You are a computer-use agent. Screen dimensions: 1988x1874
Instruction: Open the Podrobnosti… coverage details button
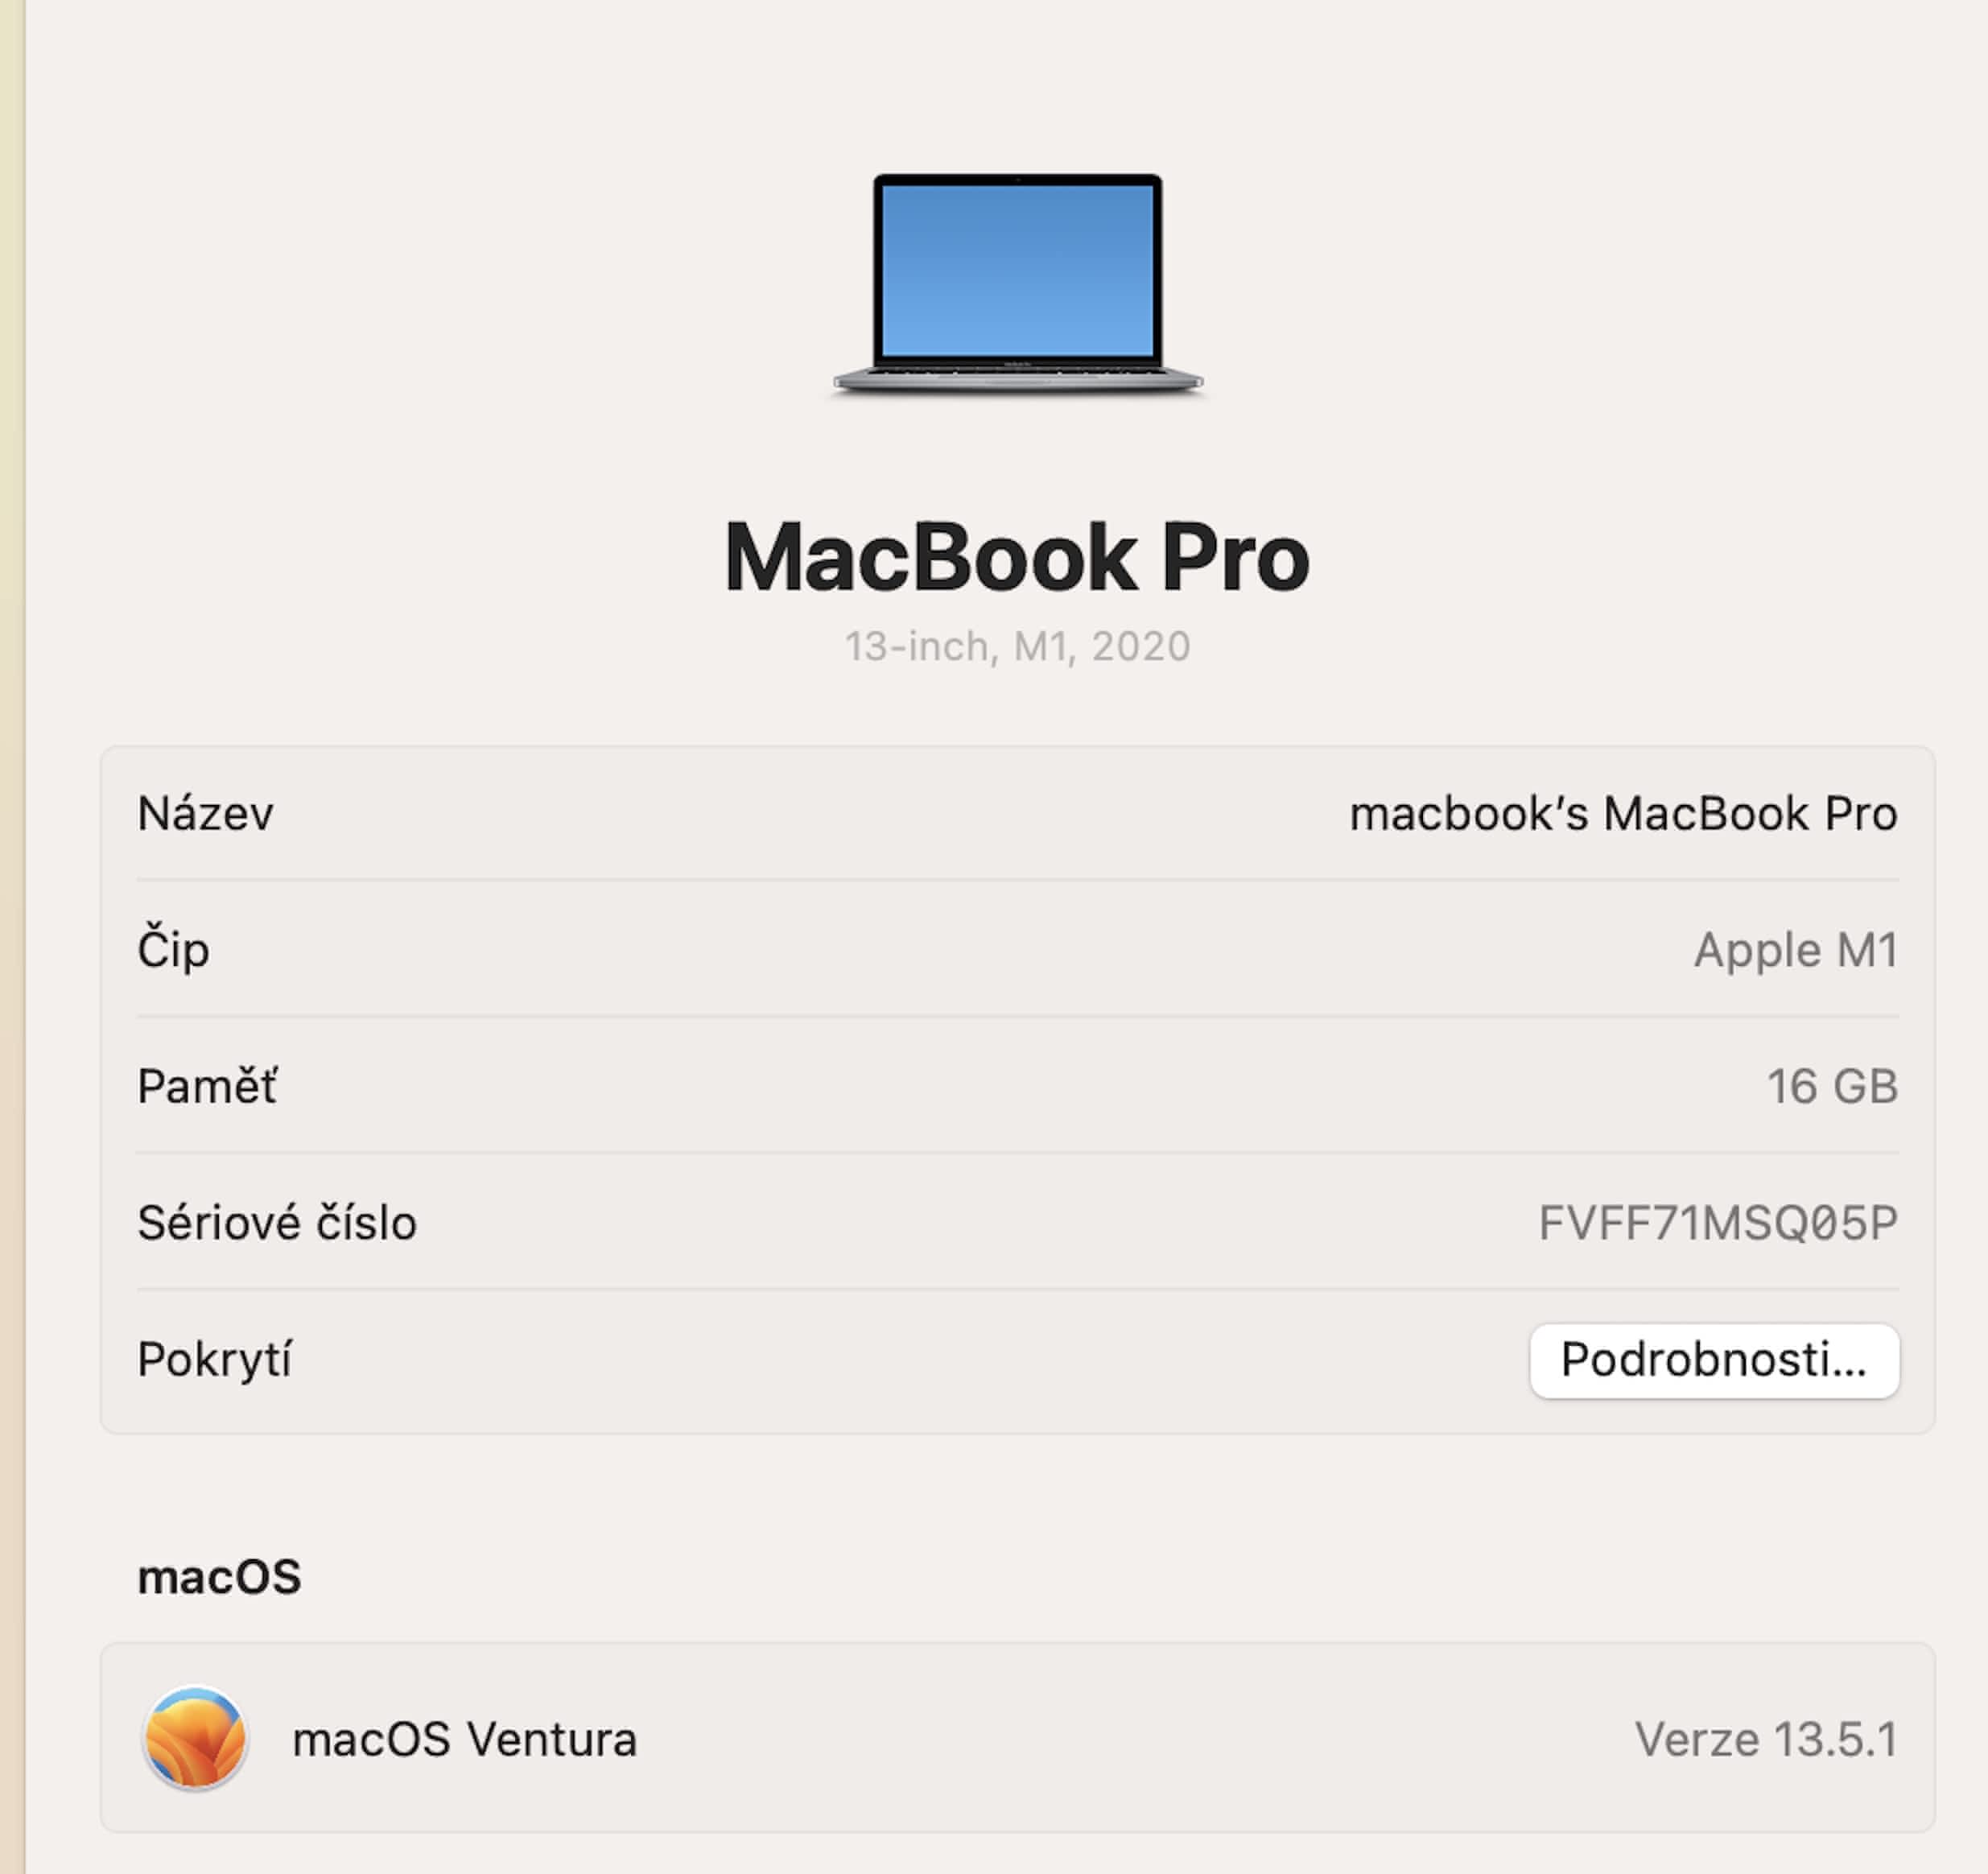[x=1714, y=1360]
